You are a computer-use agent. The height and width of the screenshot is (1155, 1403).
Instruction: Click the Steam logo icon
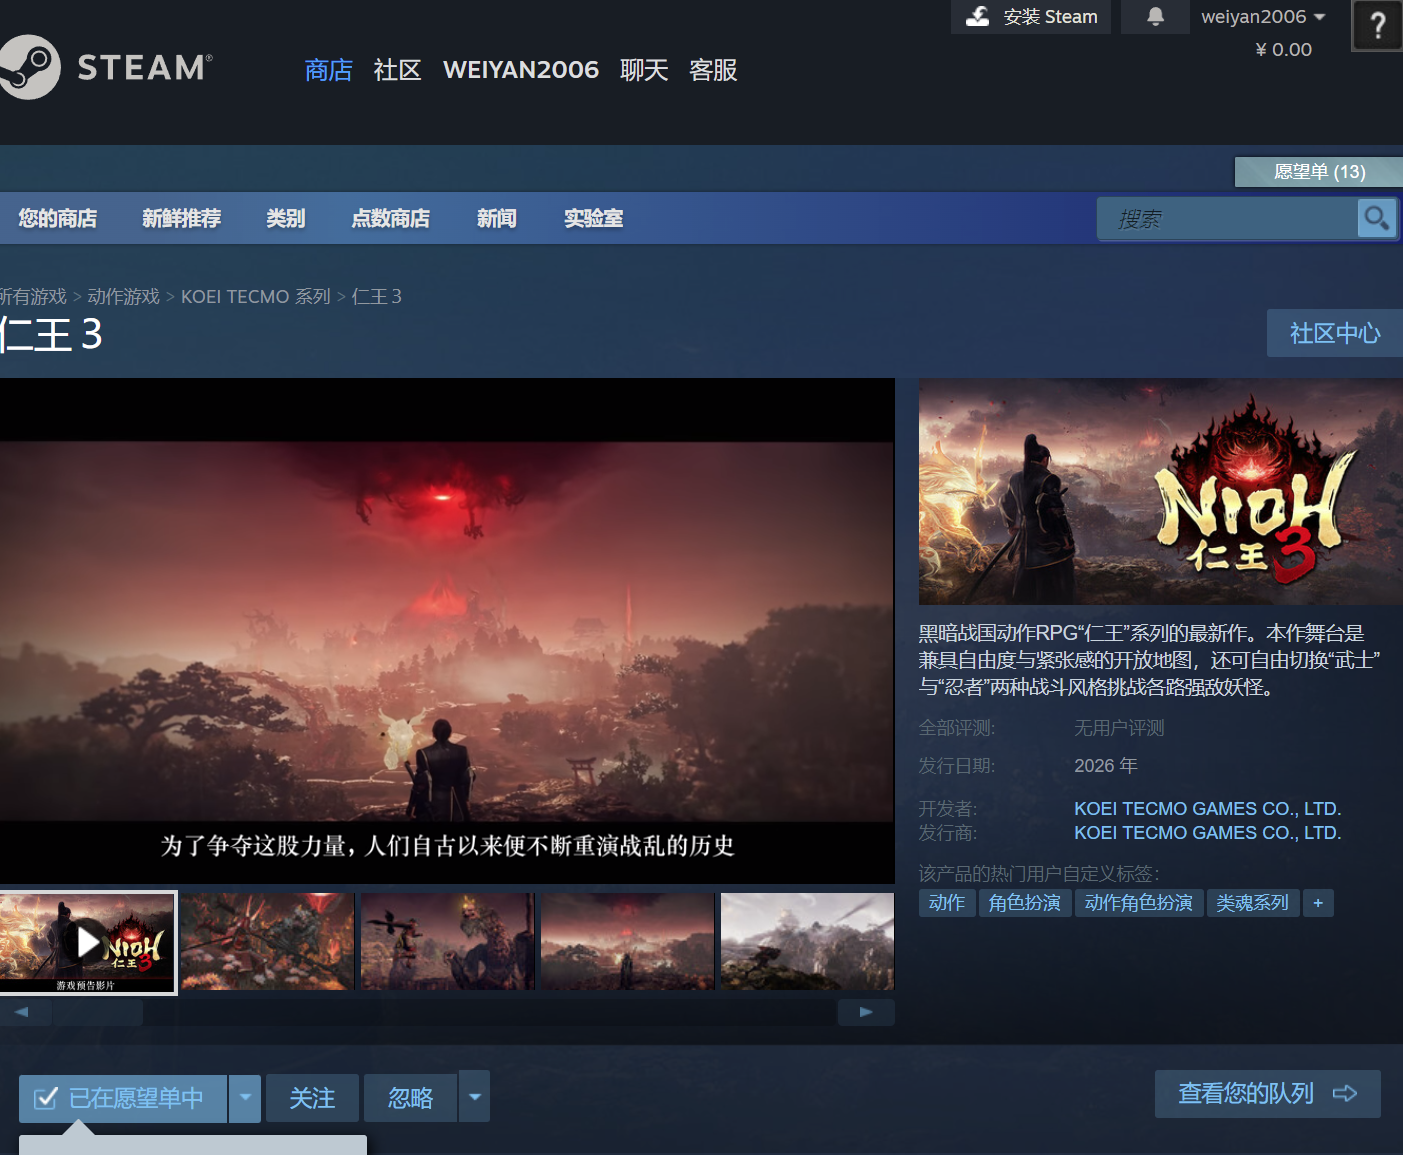tap(28, 67)
